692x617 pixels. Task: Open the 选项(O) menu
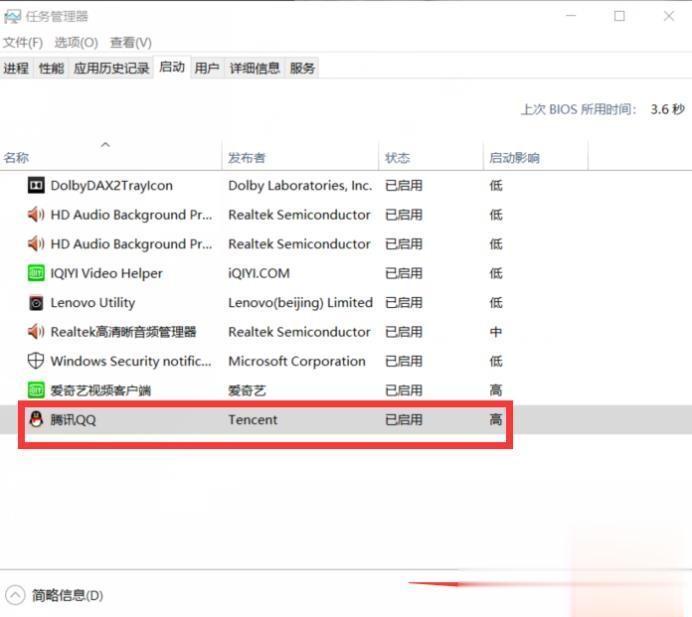[76, 42]
